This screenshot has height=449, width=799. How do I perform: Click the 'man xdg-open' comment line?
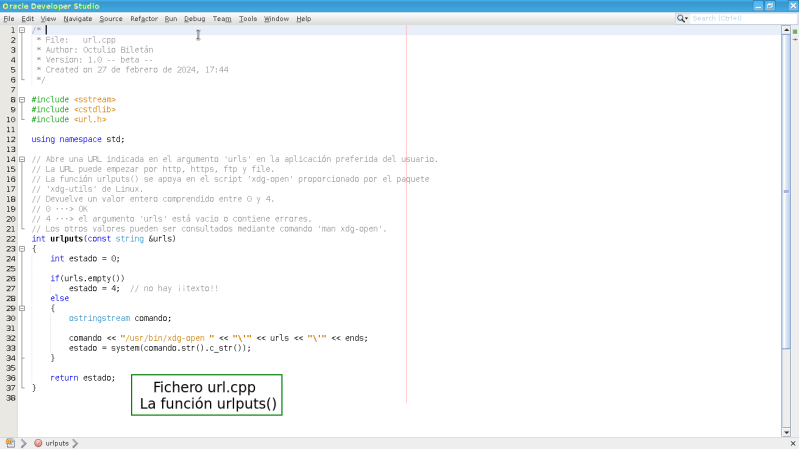[209, 229]
